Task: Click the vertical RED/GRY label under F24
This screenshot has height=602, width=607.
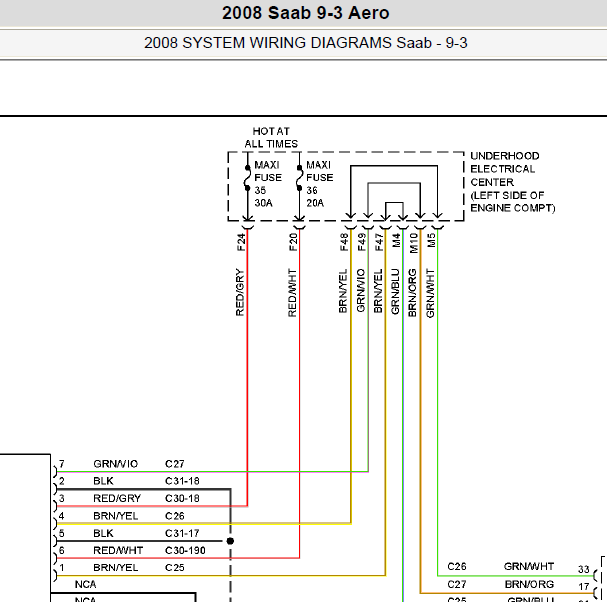Action: (x=240, y=292)
